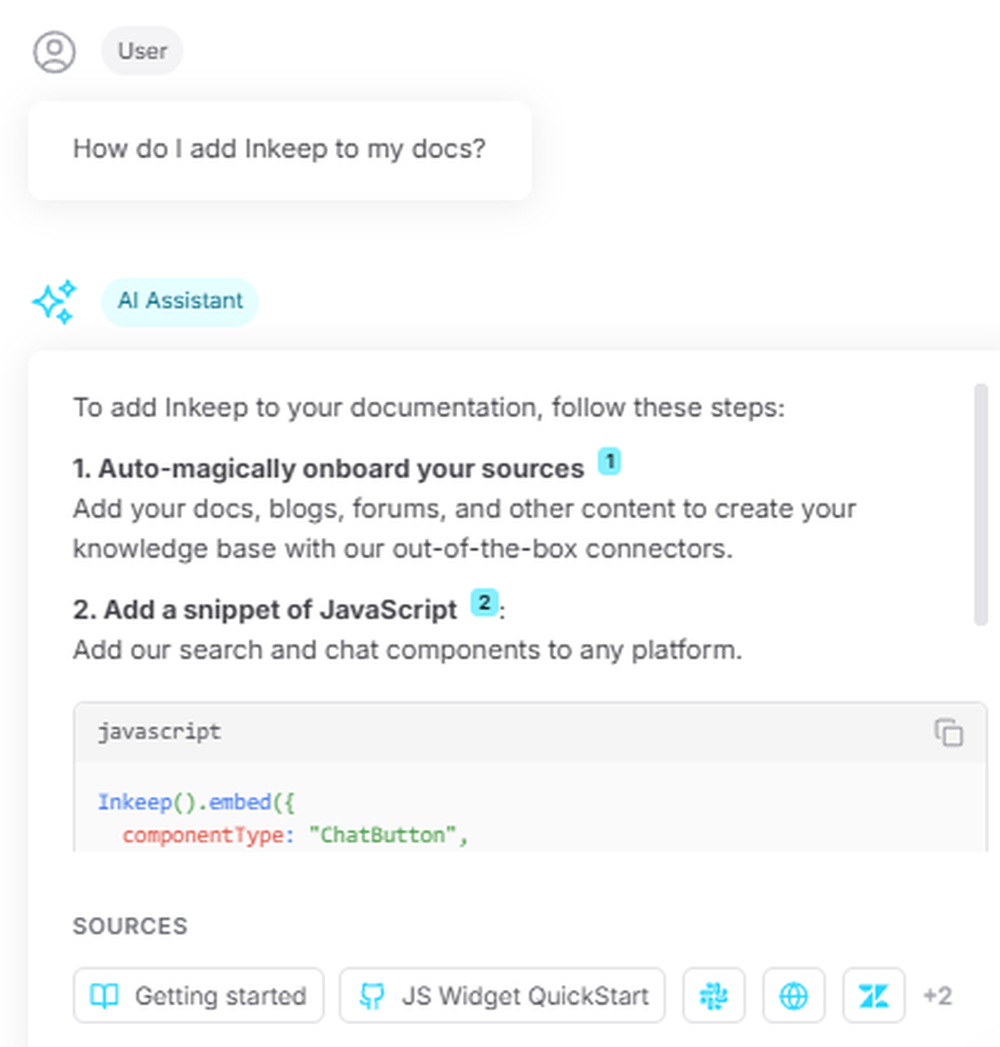
Task: Click the AI Assistant sparkle icon
Action: 54,301
